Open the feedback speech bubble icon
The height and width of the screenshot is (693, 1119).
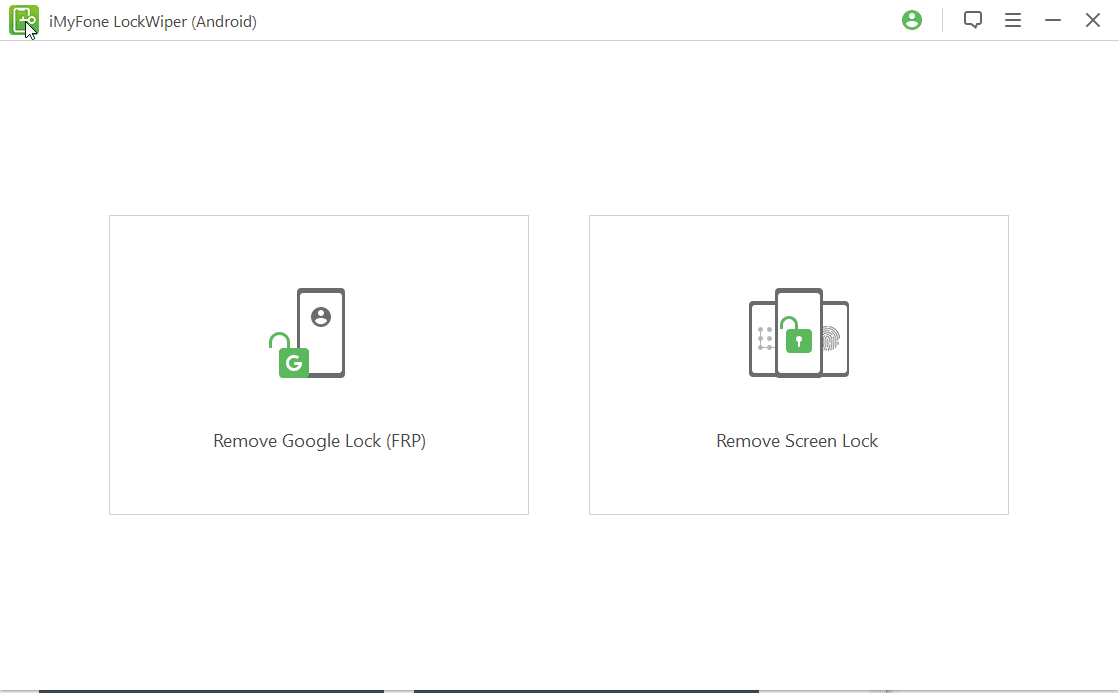tap(972, 20)
